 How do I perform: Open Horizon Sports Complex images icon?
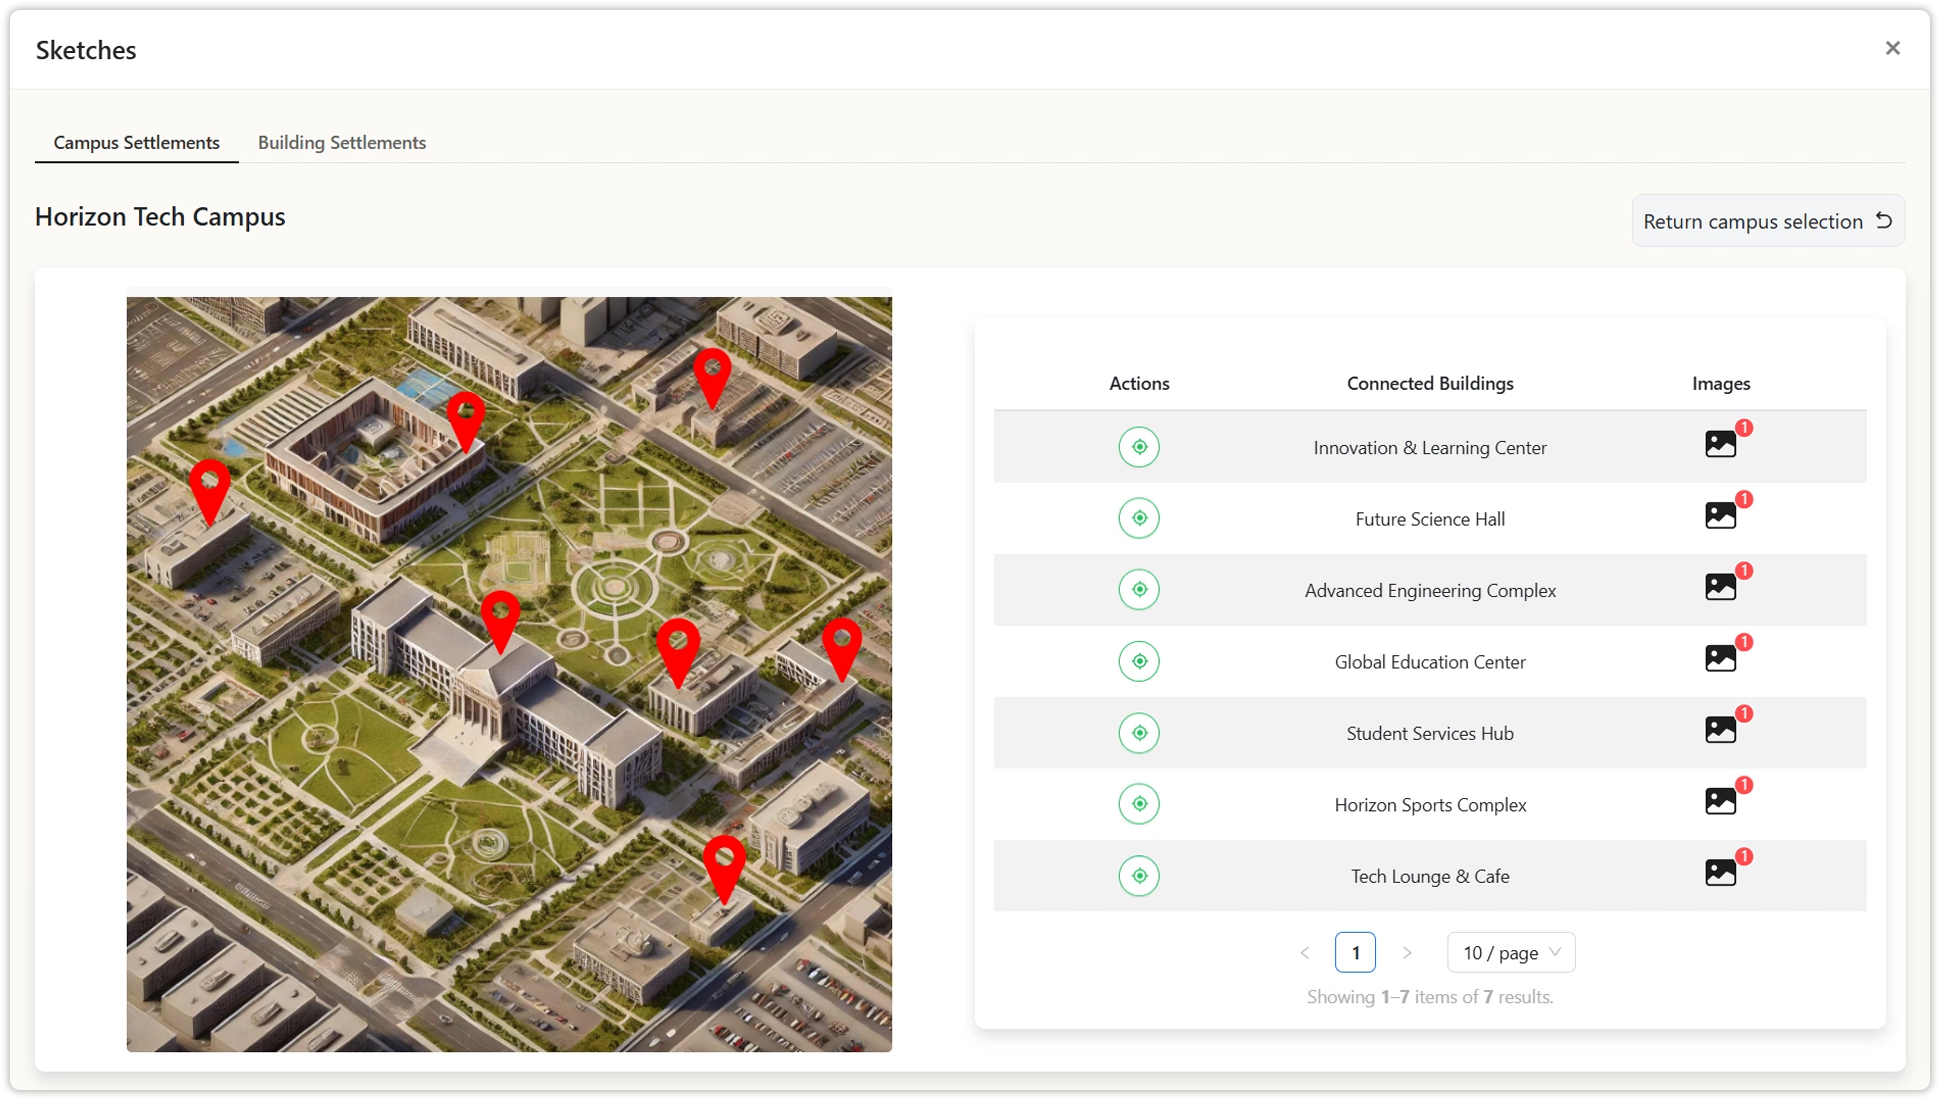(x=1720, y=801)
